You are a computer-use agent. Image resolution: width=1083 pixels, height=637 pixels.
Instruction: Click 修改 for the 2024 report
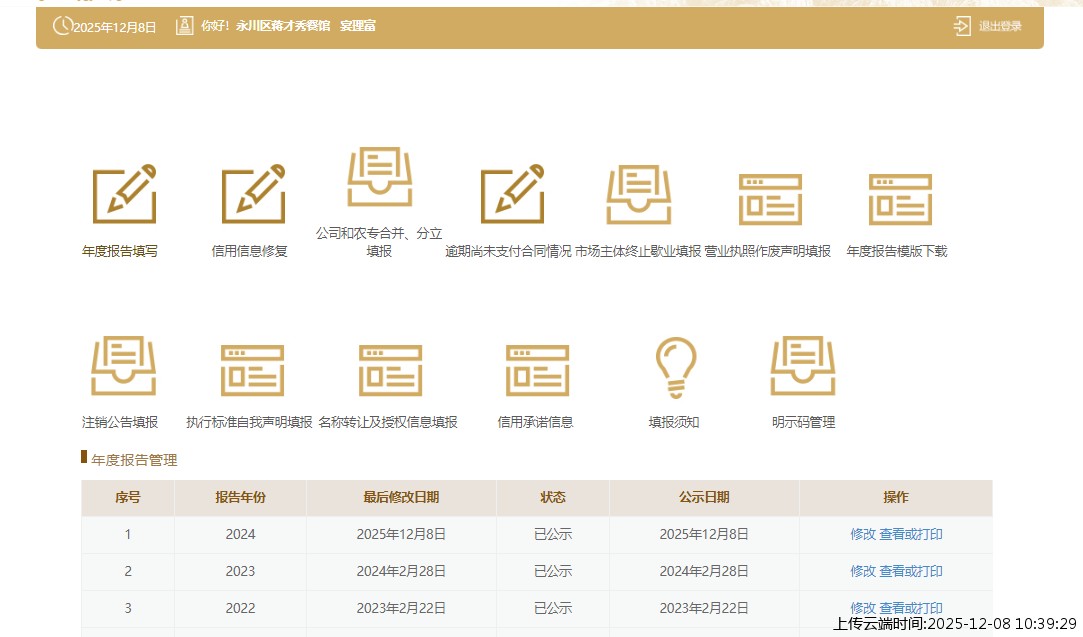[862, 534]
